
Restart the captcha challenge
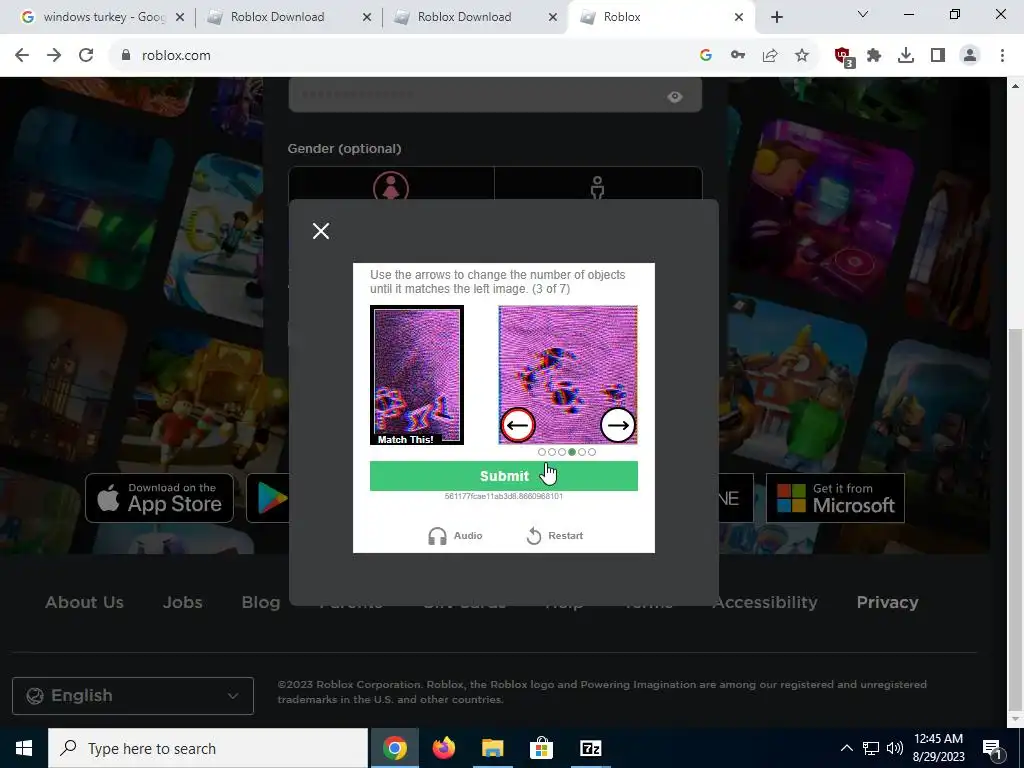554,536
